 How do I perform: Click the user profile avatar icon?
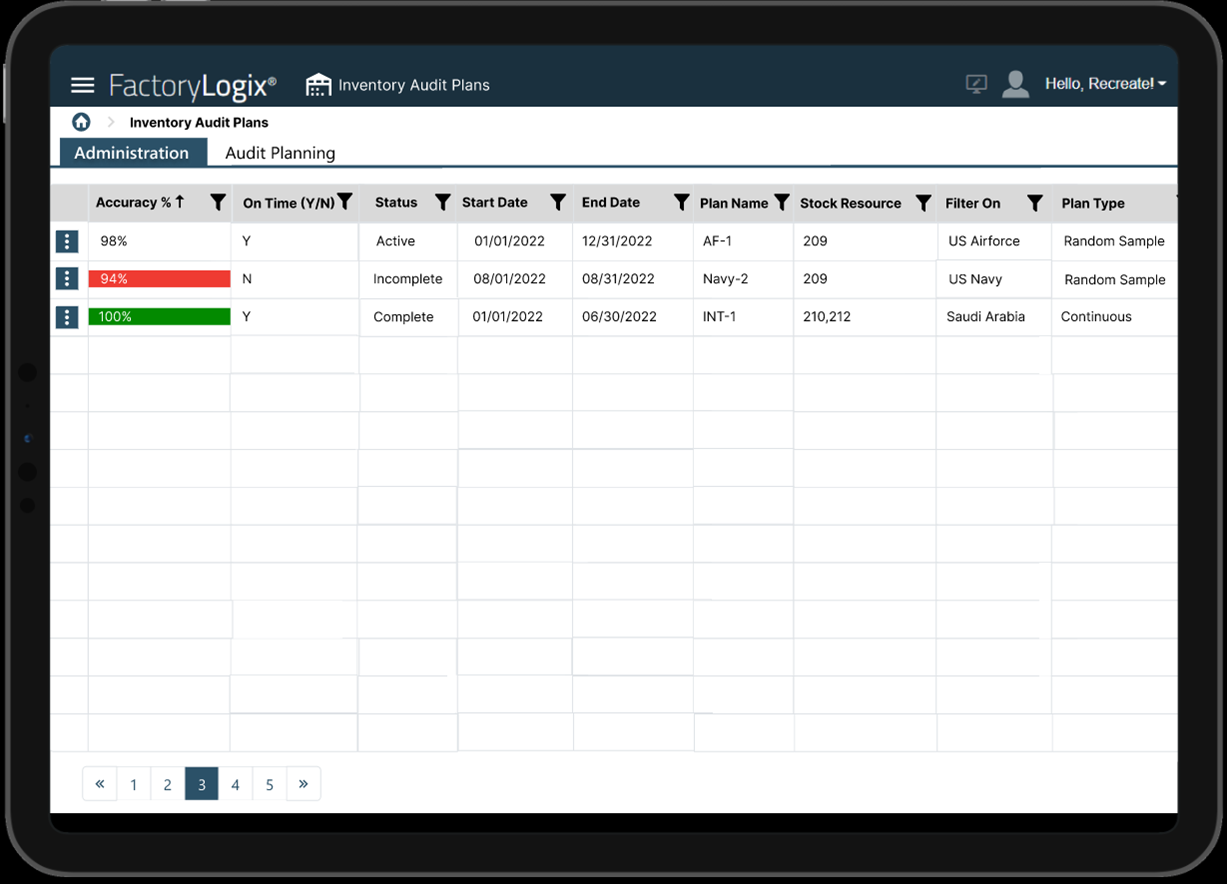click(x=1016, y=84)
